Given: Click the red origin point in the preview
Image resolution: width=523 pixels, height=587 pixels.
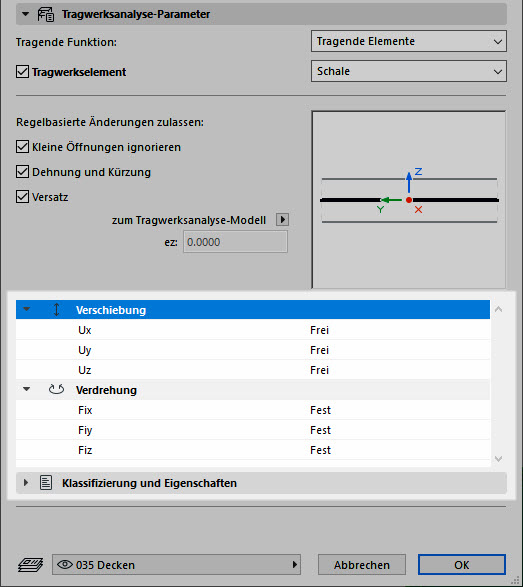Looking at the screenshot, I should pyautogui.click(x=409, y=200).
